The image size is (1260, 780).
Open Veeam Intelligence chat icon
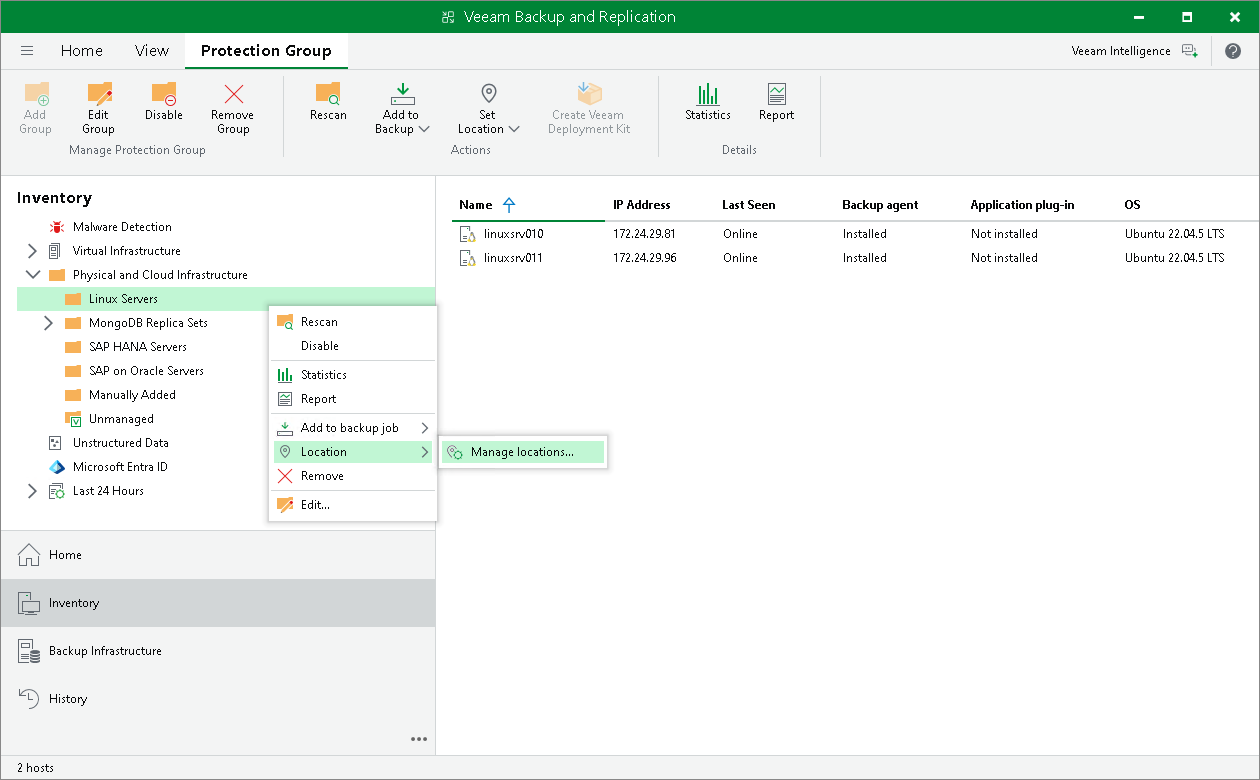pos(1189,51)
